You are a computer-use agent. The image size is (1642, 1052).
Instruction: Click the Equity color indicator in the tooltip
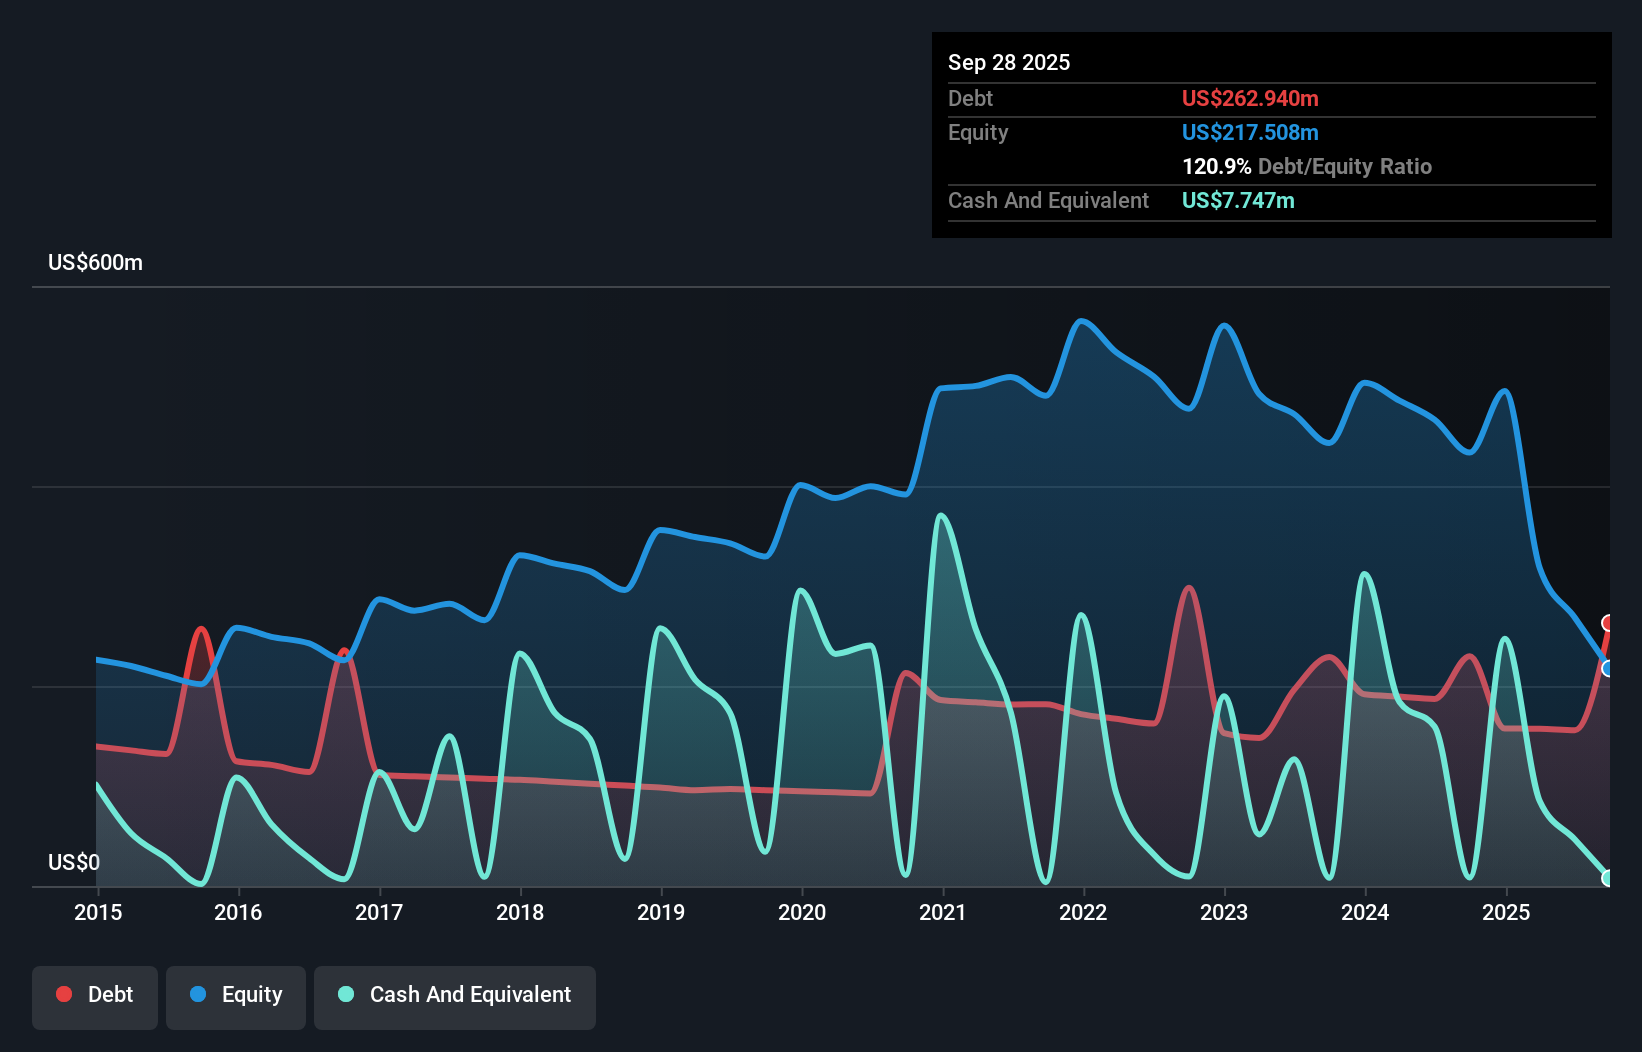[1250, 132]
